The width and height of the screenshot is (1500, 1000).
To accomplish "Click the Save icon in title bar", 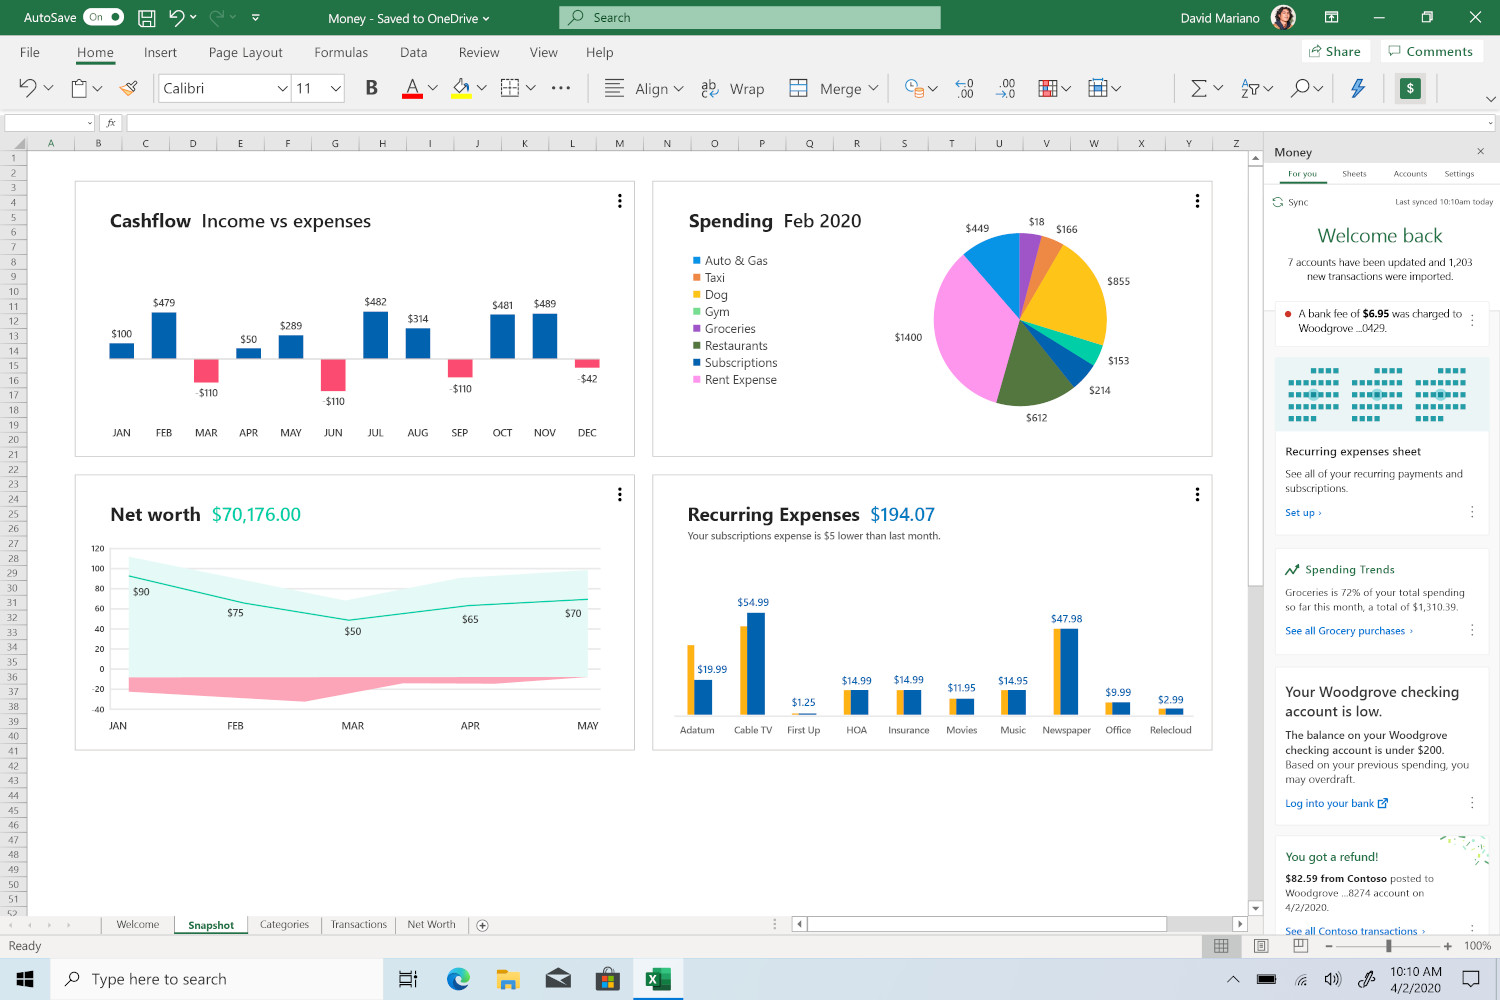I will coord(147,17).
